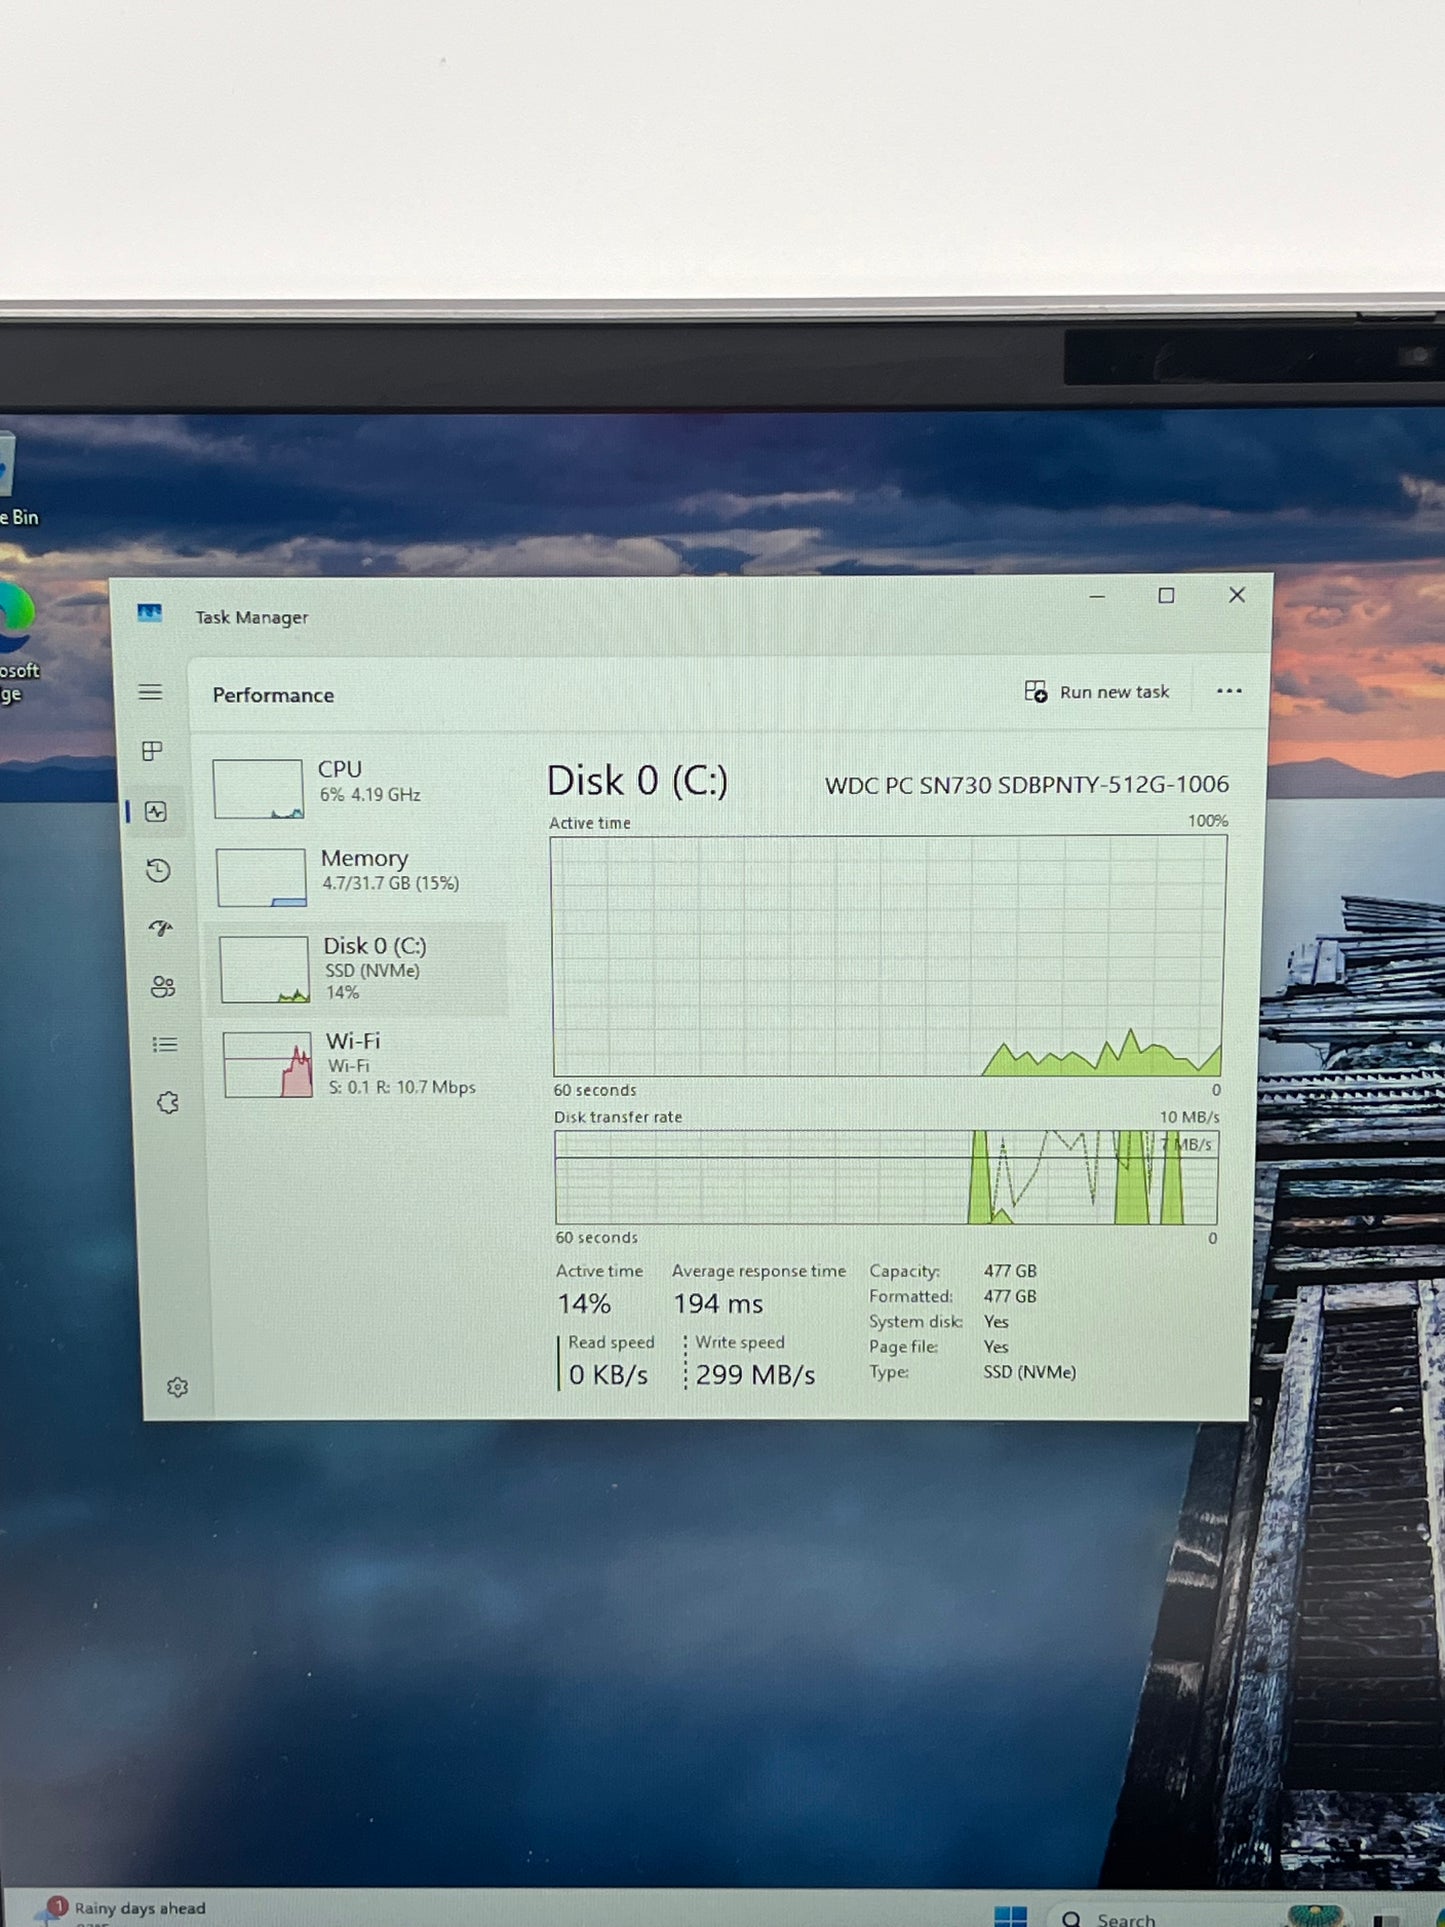Click the Performance page title
The width and height of the screenshot is (1445, 1927).
[x=273, y=695]
